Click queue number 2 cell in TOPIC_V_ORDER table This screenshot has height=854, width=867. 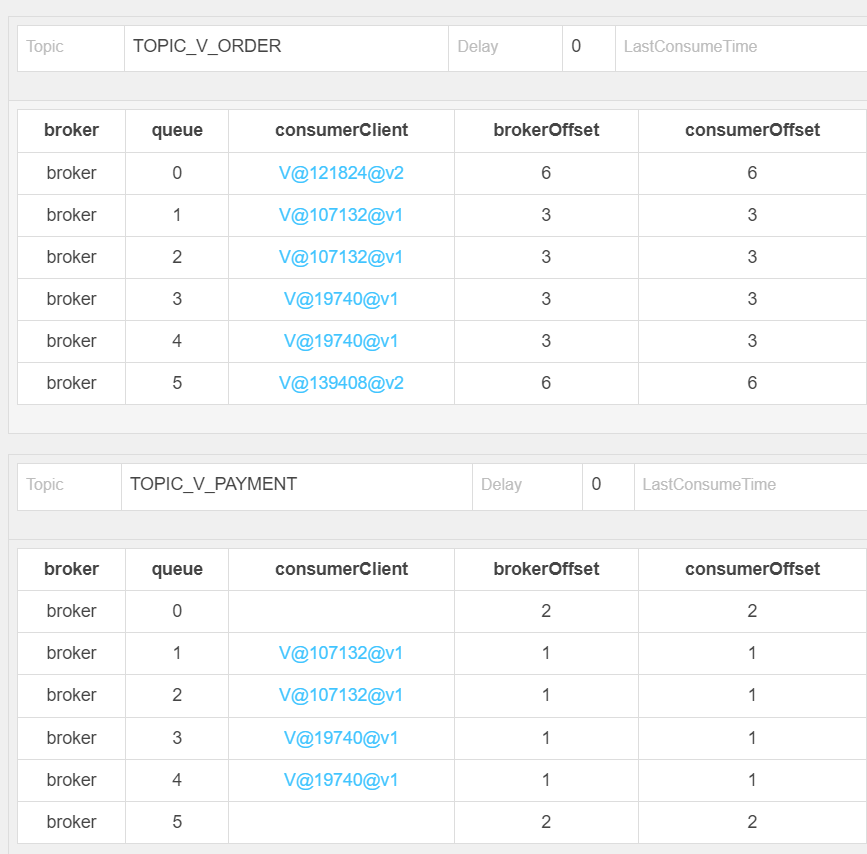coord(177,257)
